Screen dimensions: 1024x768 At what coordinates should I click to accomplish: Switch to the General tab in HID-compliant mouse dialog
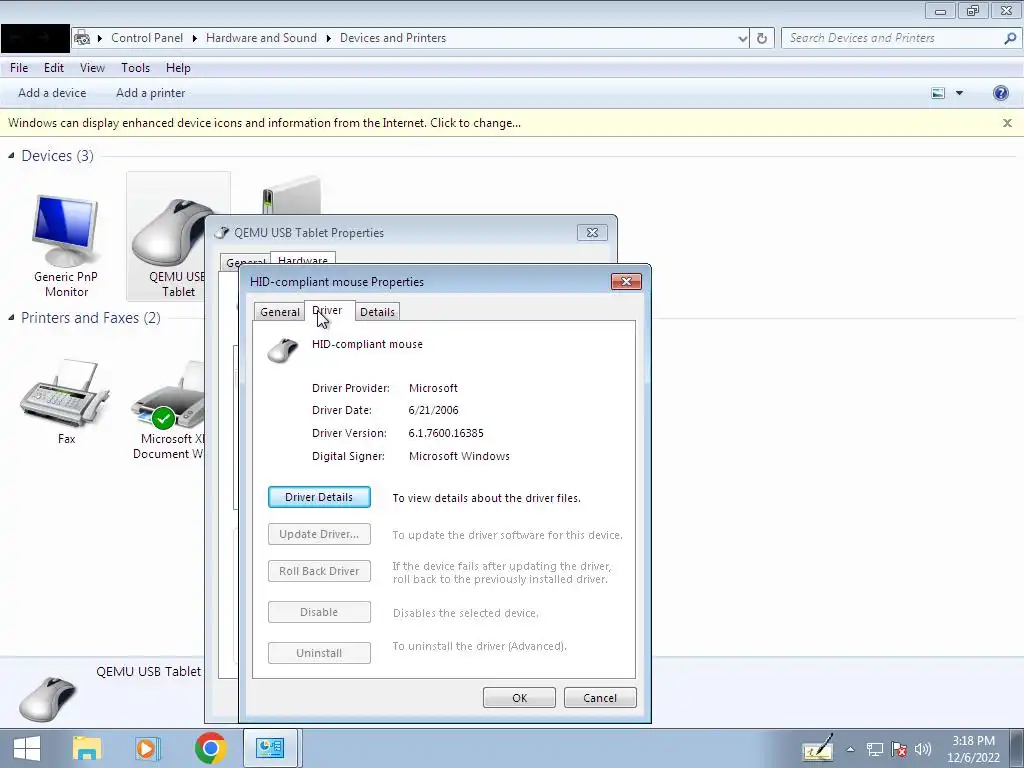point(280,312)
